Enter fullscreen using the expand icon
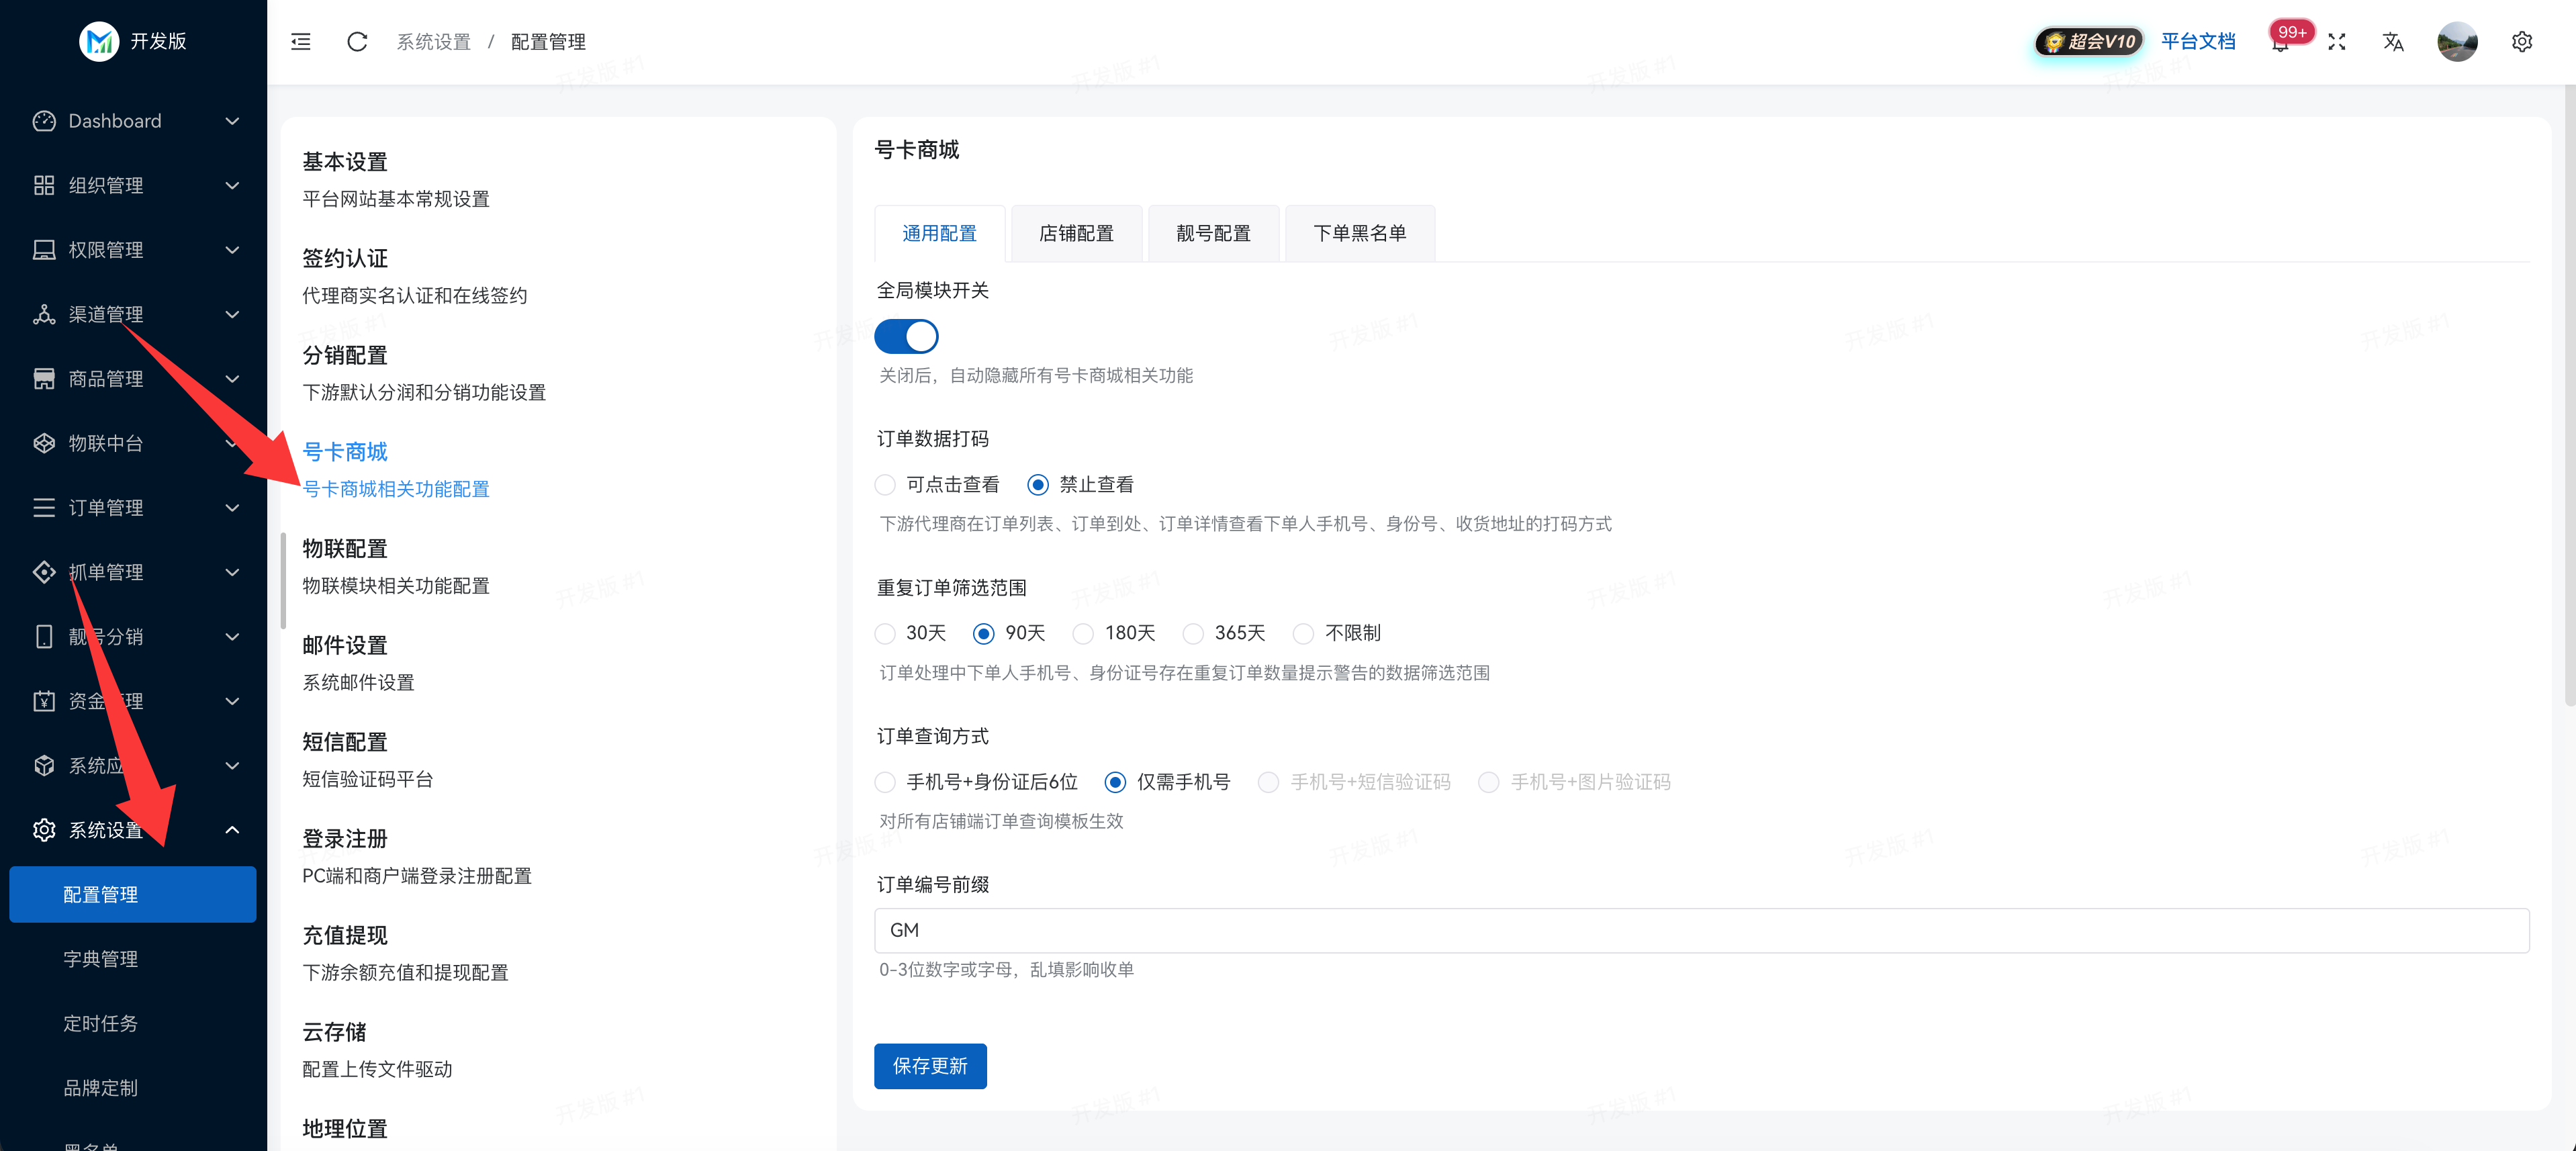The height and width of the screenshot is (1151, 2576). point(2338,41)
